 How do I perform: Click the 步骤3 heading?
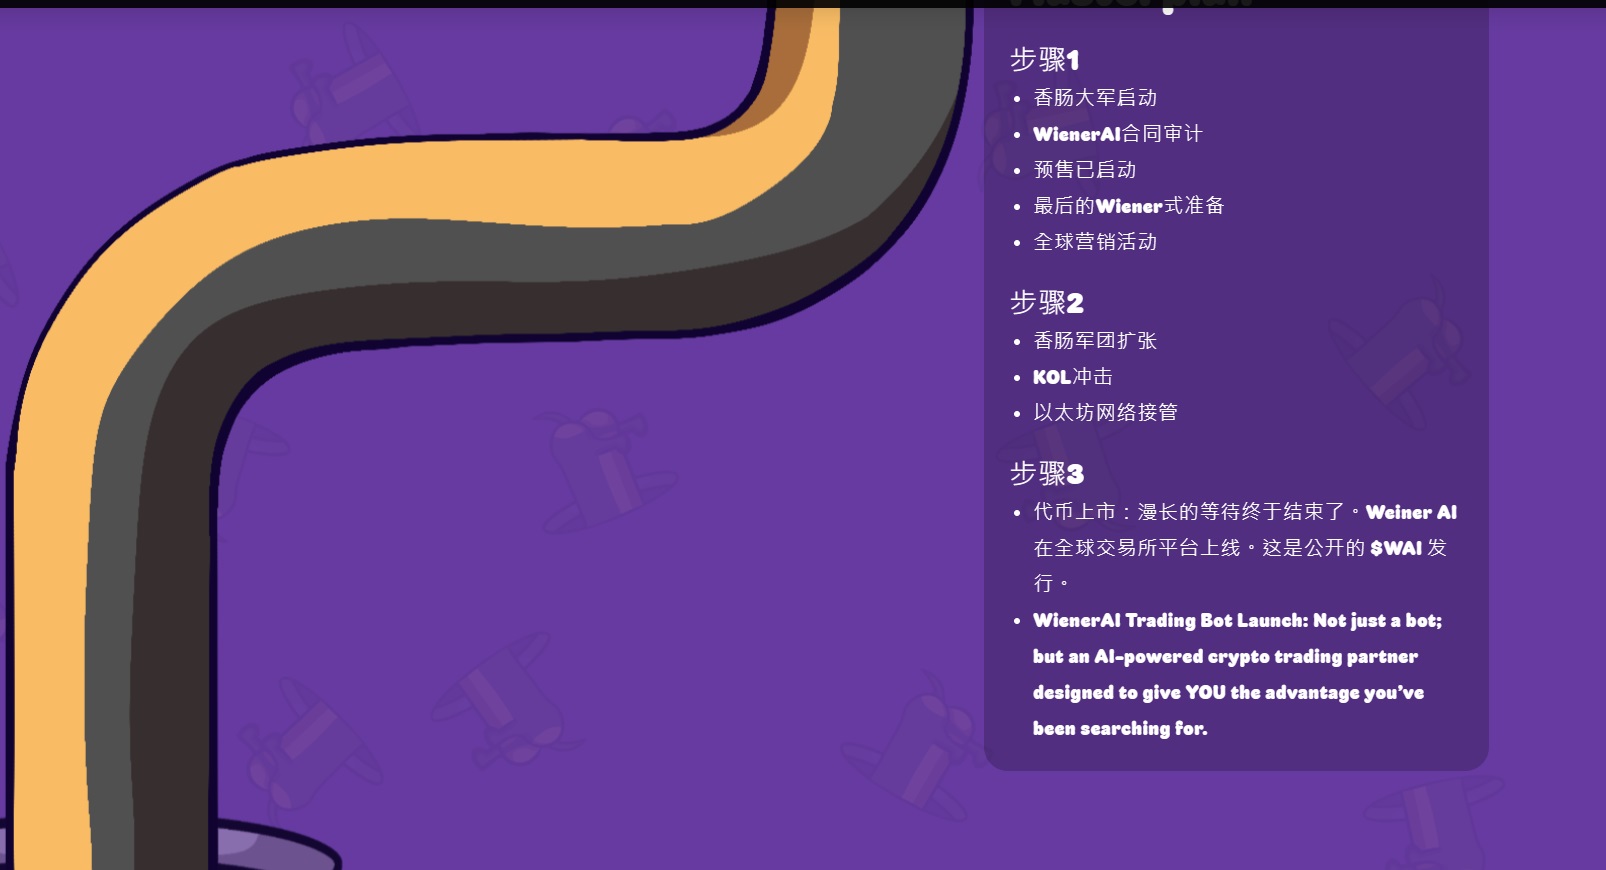(x=1046, y=474)
